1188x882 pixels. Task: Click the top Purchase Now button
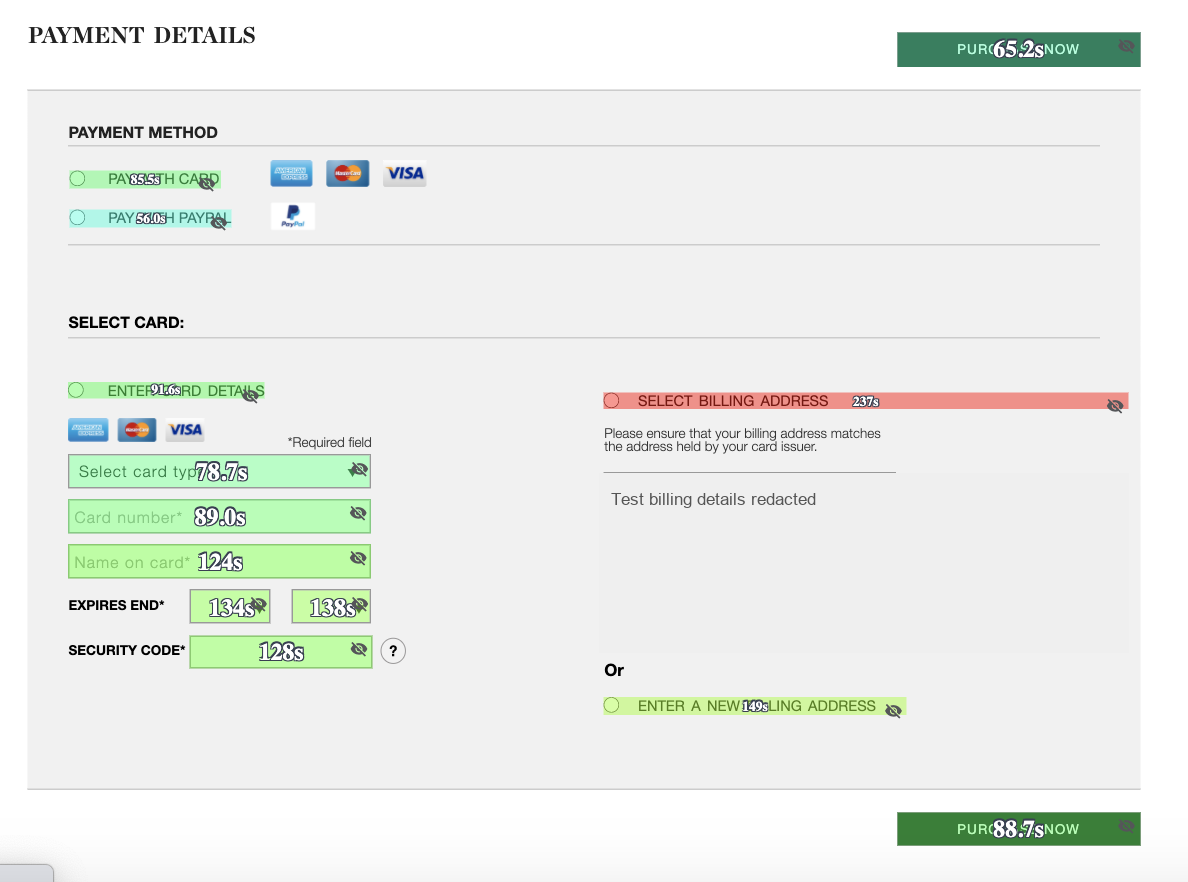point(1018,49)
